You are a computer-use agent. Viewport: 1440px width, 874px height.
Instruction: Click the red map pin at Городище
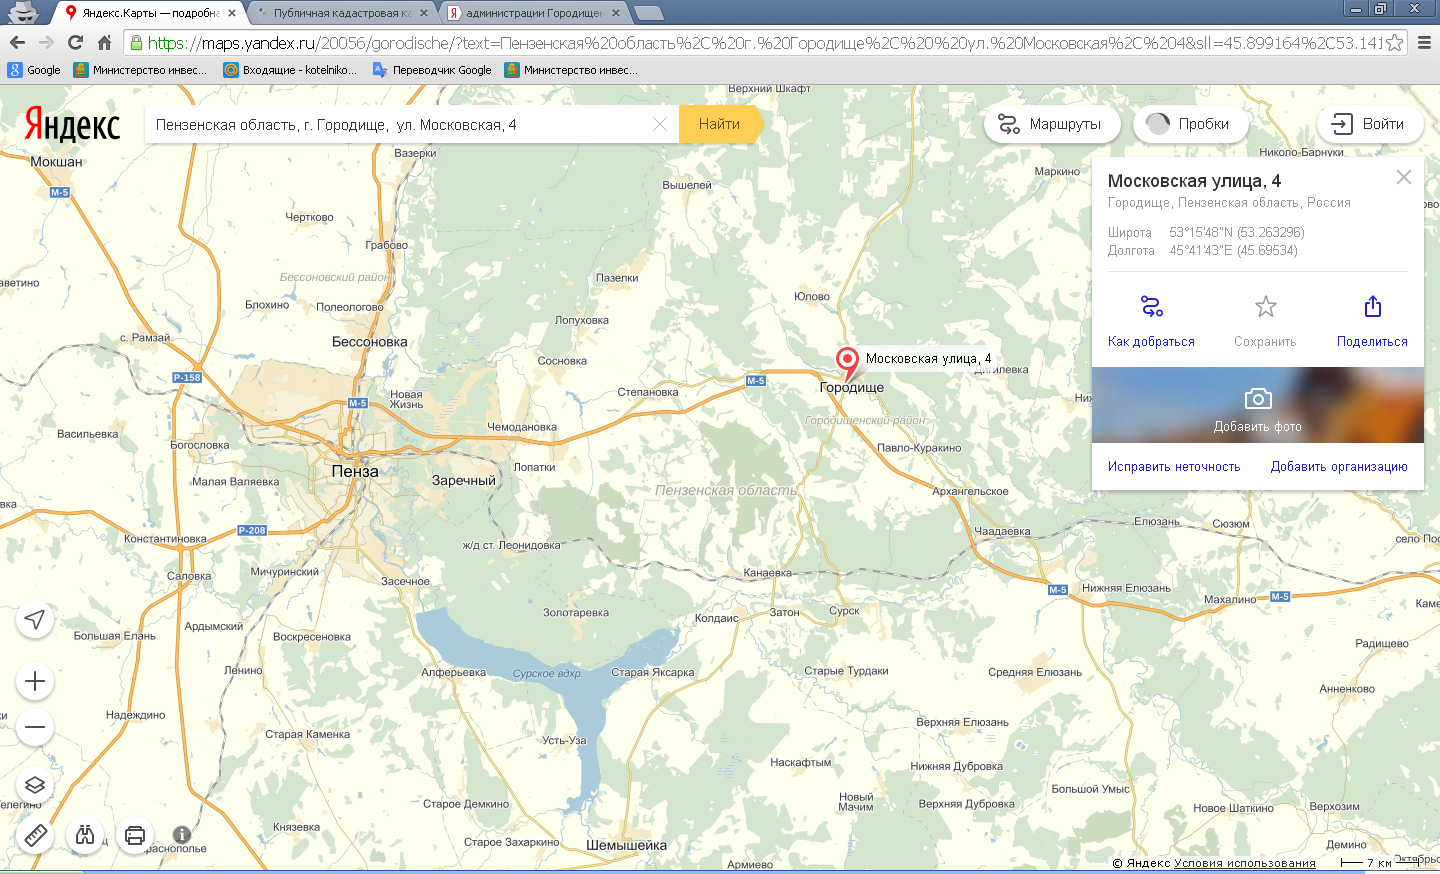click(x=847, y=364)
